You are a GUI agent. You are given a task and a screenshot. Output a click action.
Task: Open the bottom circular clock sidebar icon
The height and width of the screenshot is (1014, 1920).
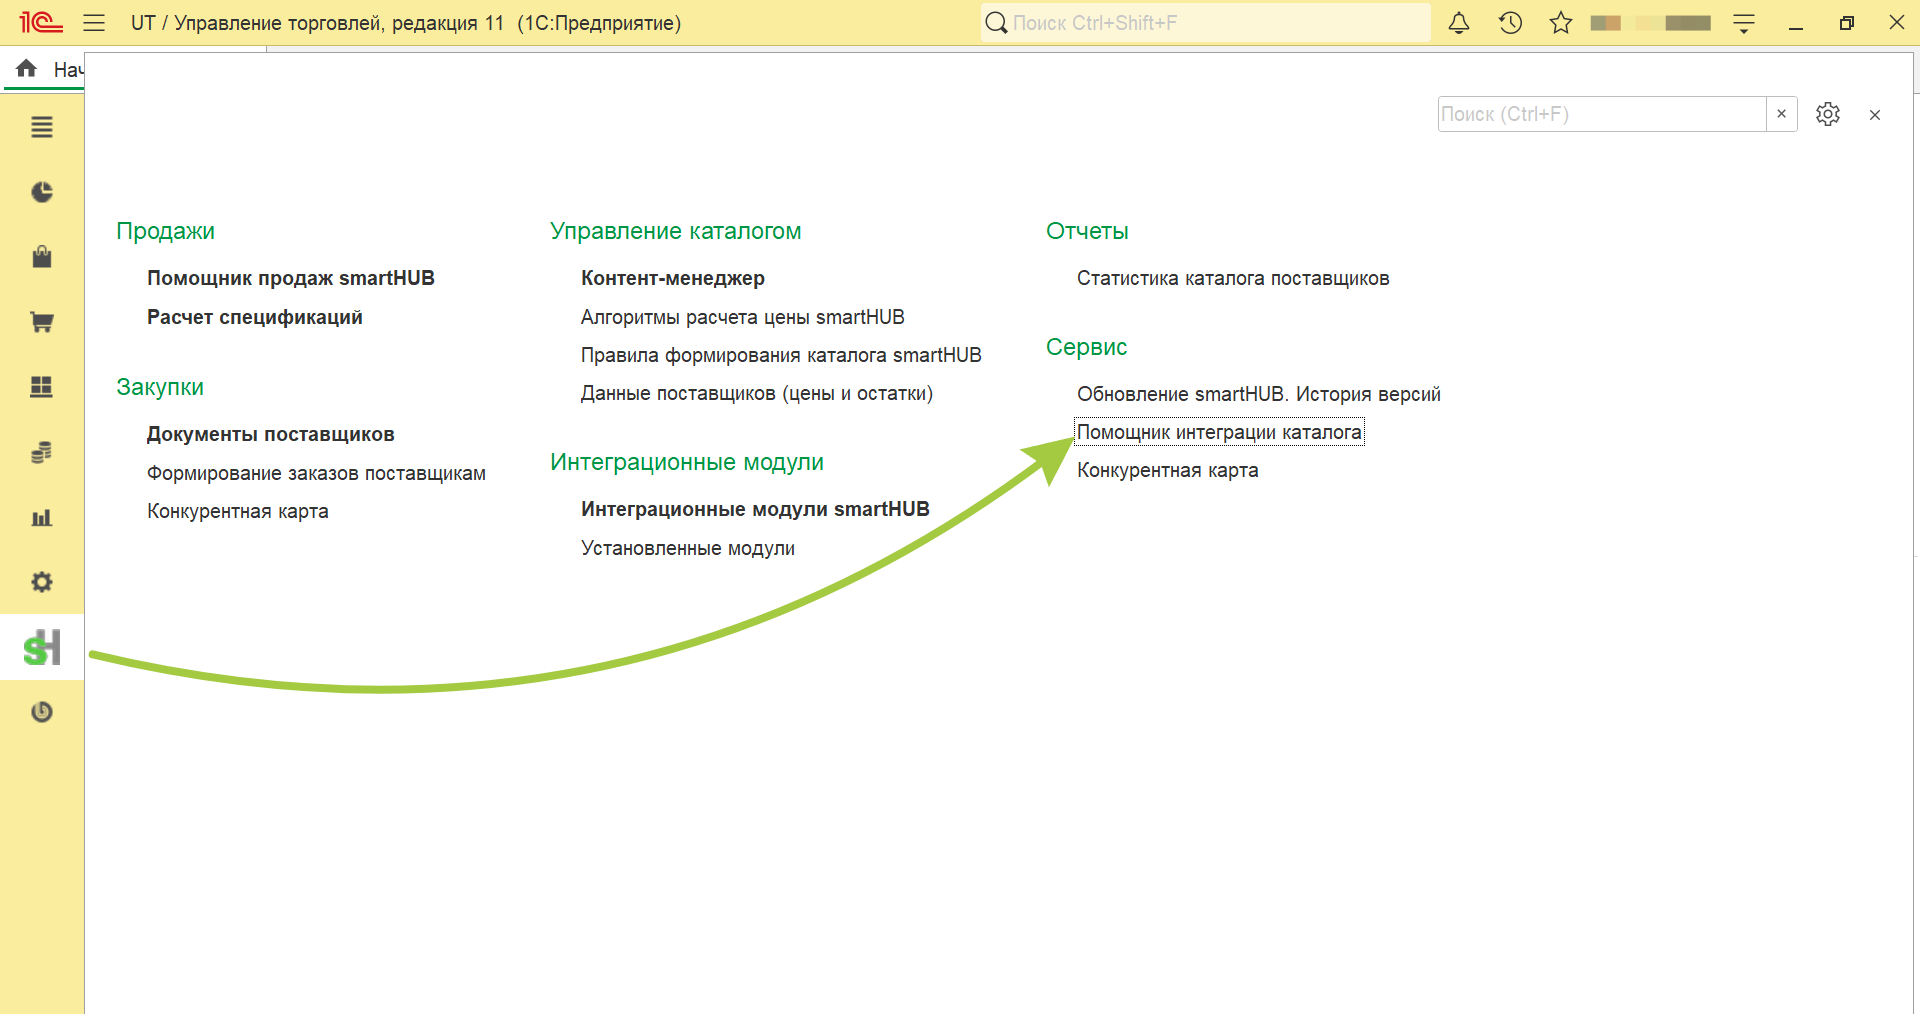[42, 712]
